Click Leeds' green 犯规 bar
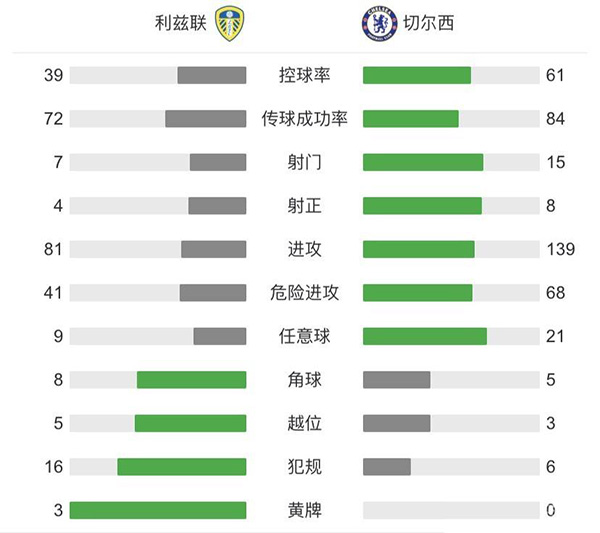600x533 pixels. click(x=181, y=467)
